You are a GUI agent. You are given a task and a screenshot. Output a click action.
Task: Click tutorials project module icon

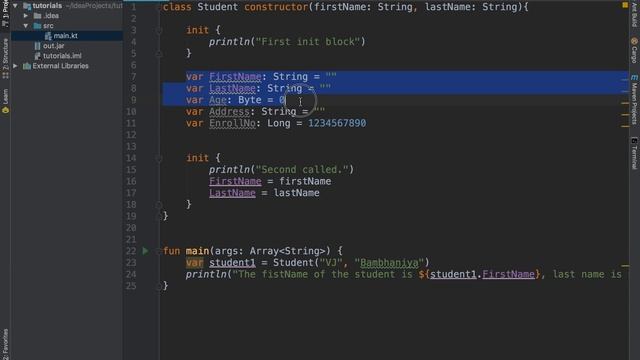[x=27, y=6]
